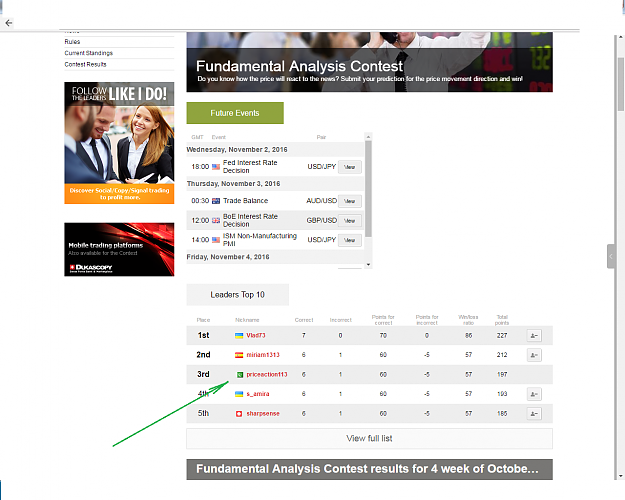Image resolution: width=625 pixels, height=500 pixels.
Task: Select Vlad73's total points value 227
Action: click(x=502, y=336)
